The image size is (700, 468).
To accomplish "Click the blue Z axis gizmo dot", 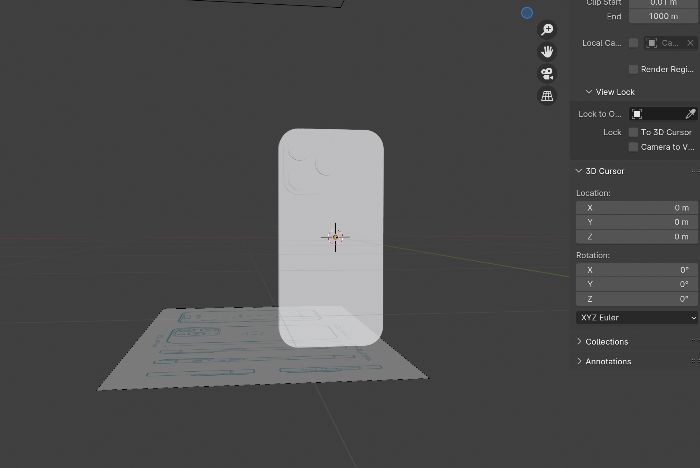I will coord(527,13).
